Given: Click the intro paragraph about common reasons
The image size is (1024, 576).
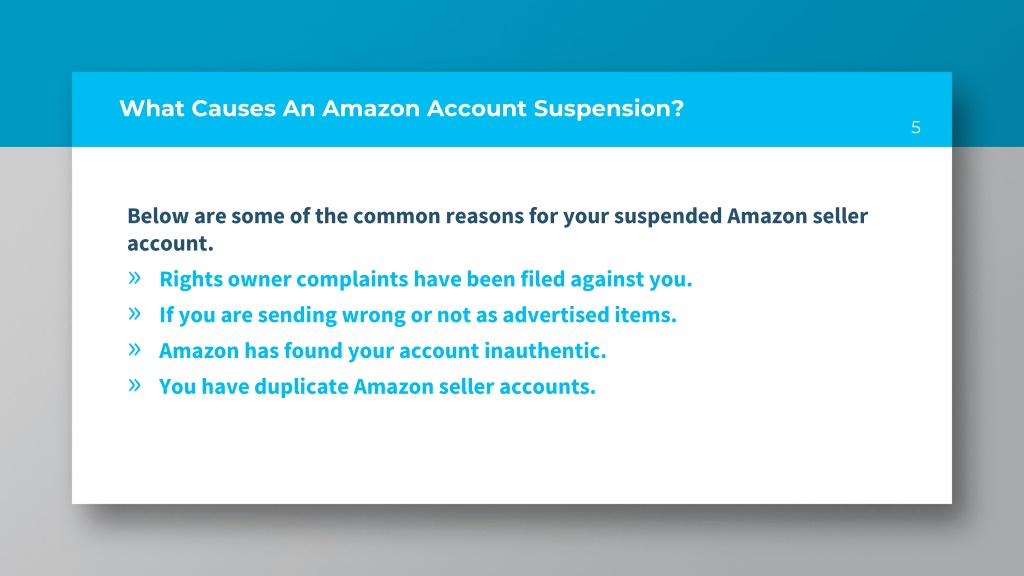Looking at the screenshot, I should pos(497,229).
